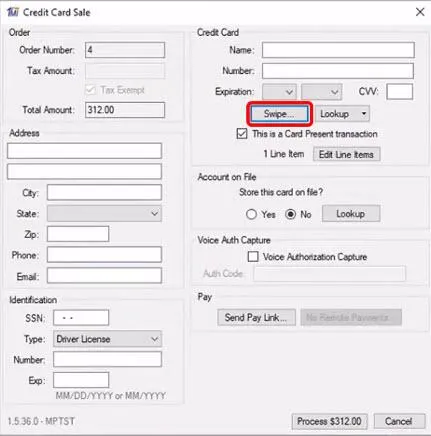Open the identification Type dropdown

tap(107, 339)
